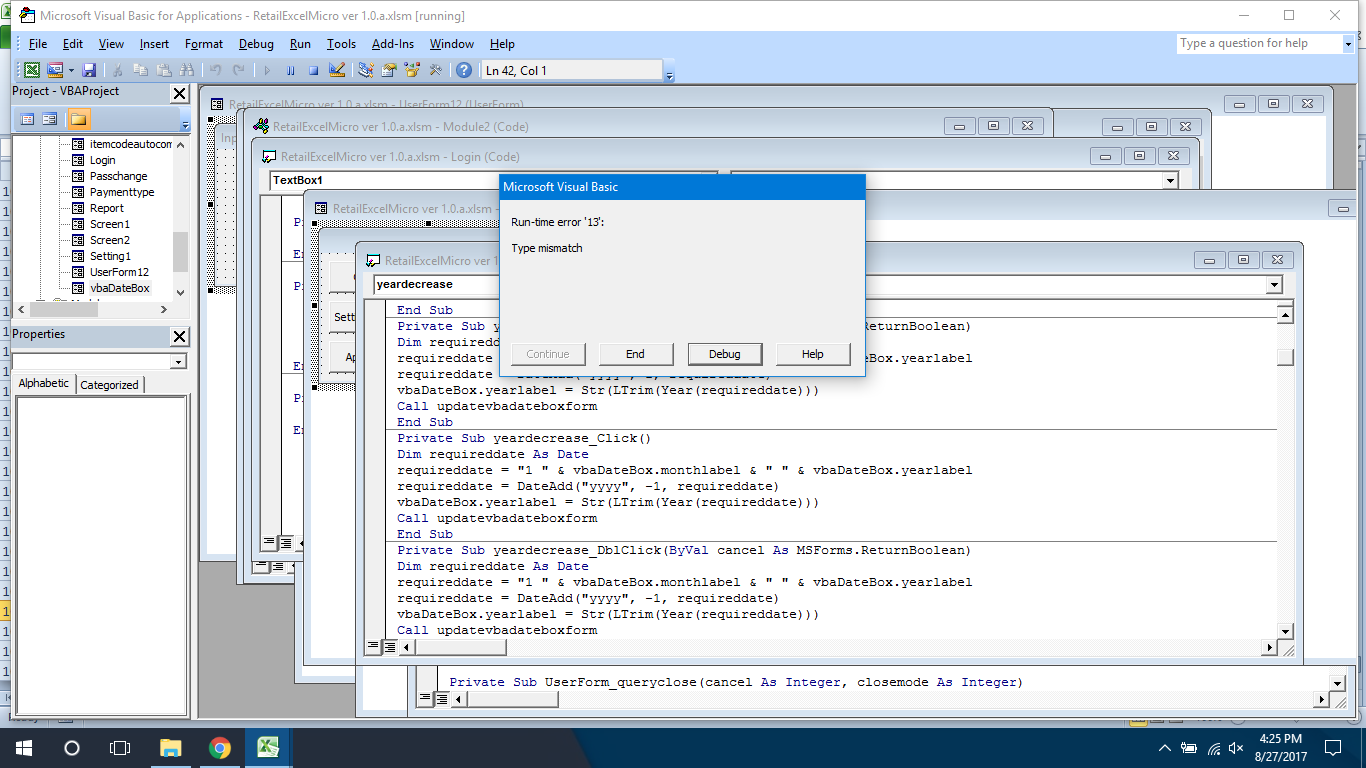Open the Insert menu
This screenshot has height=768, width=1366.
pyautogui.click(x=154, y=44)
